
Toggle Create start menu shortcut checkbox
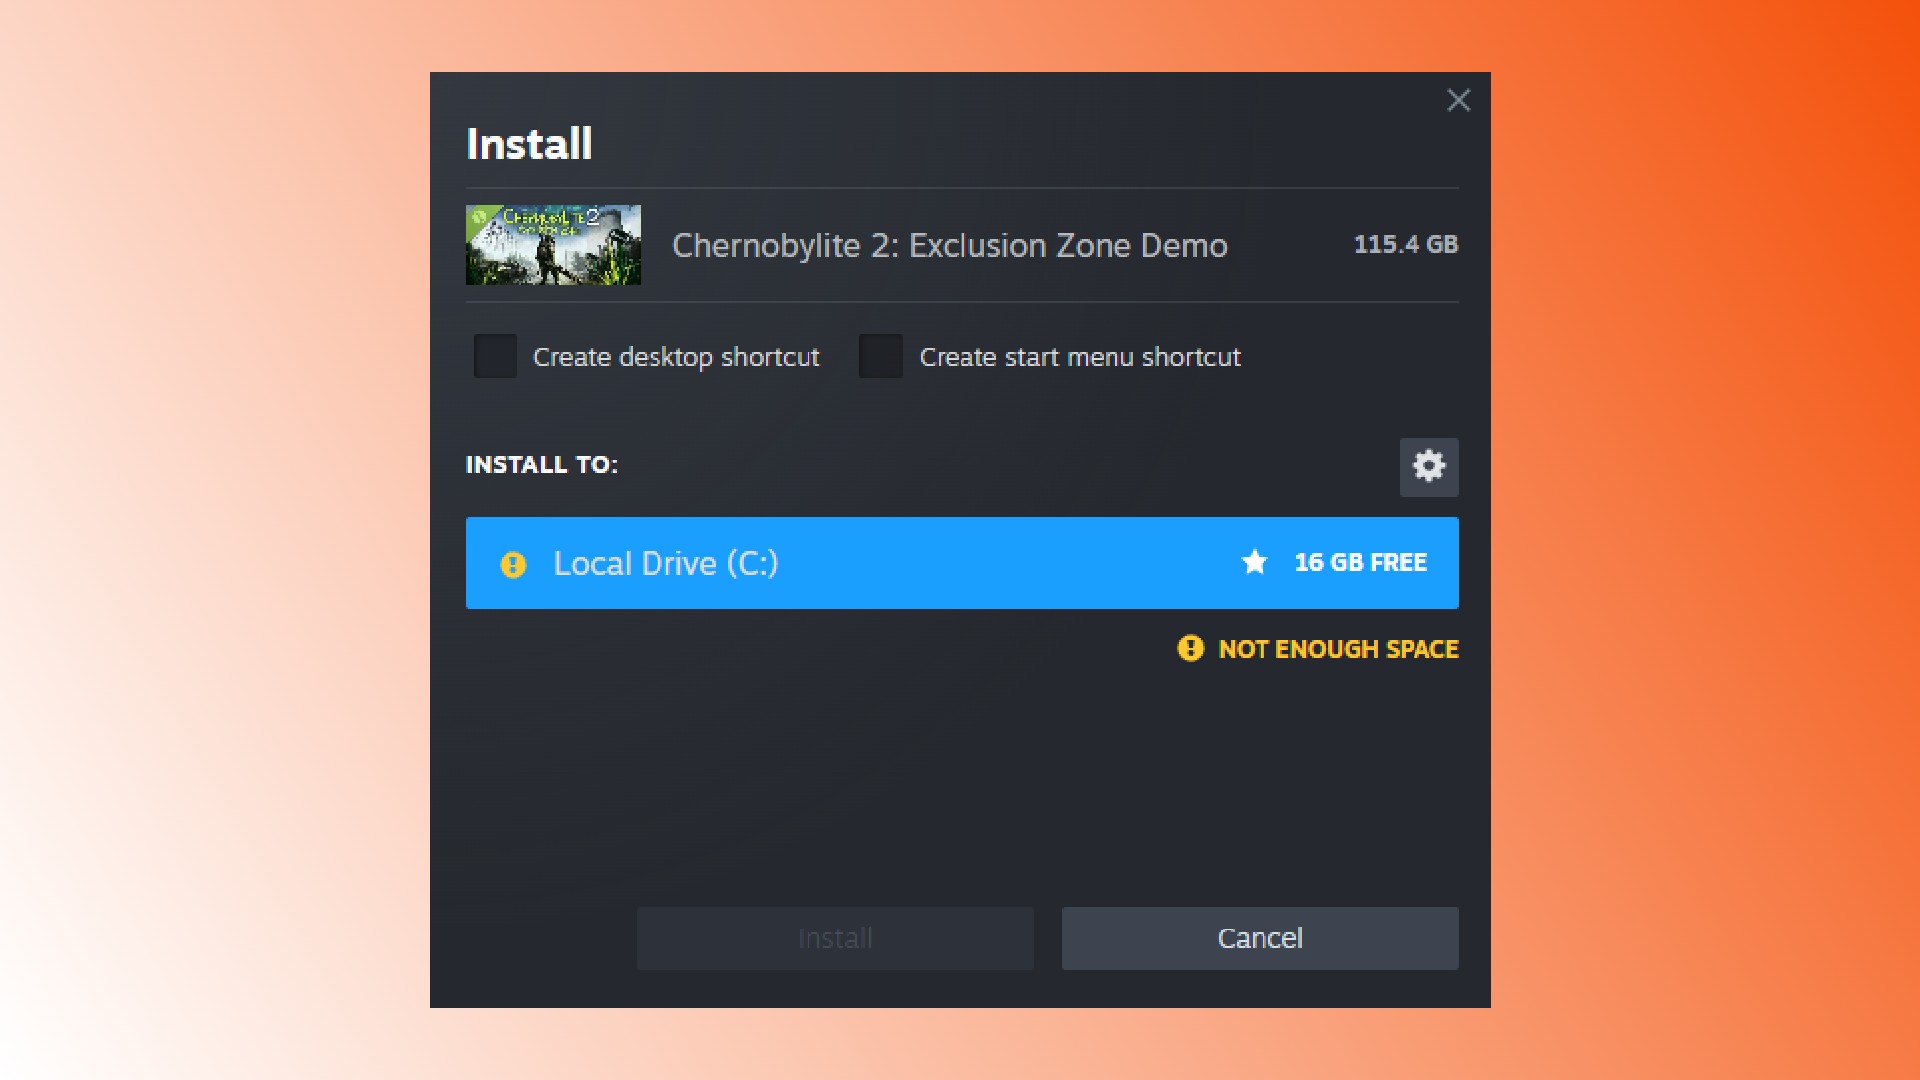pos(881,356)
